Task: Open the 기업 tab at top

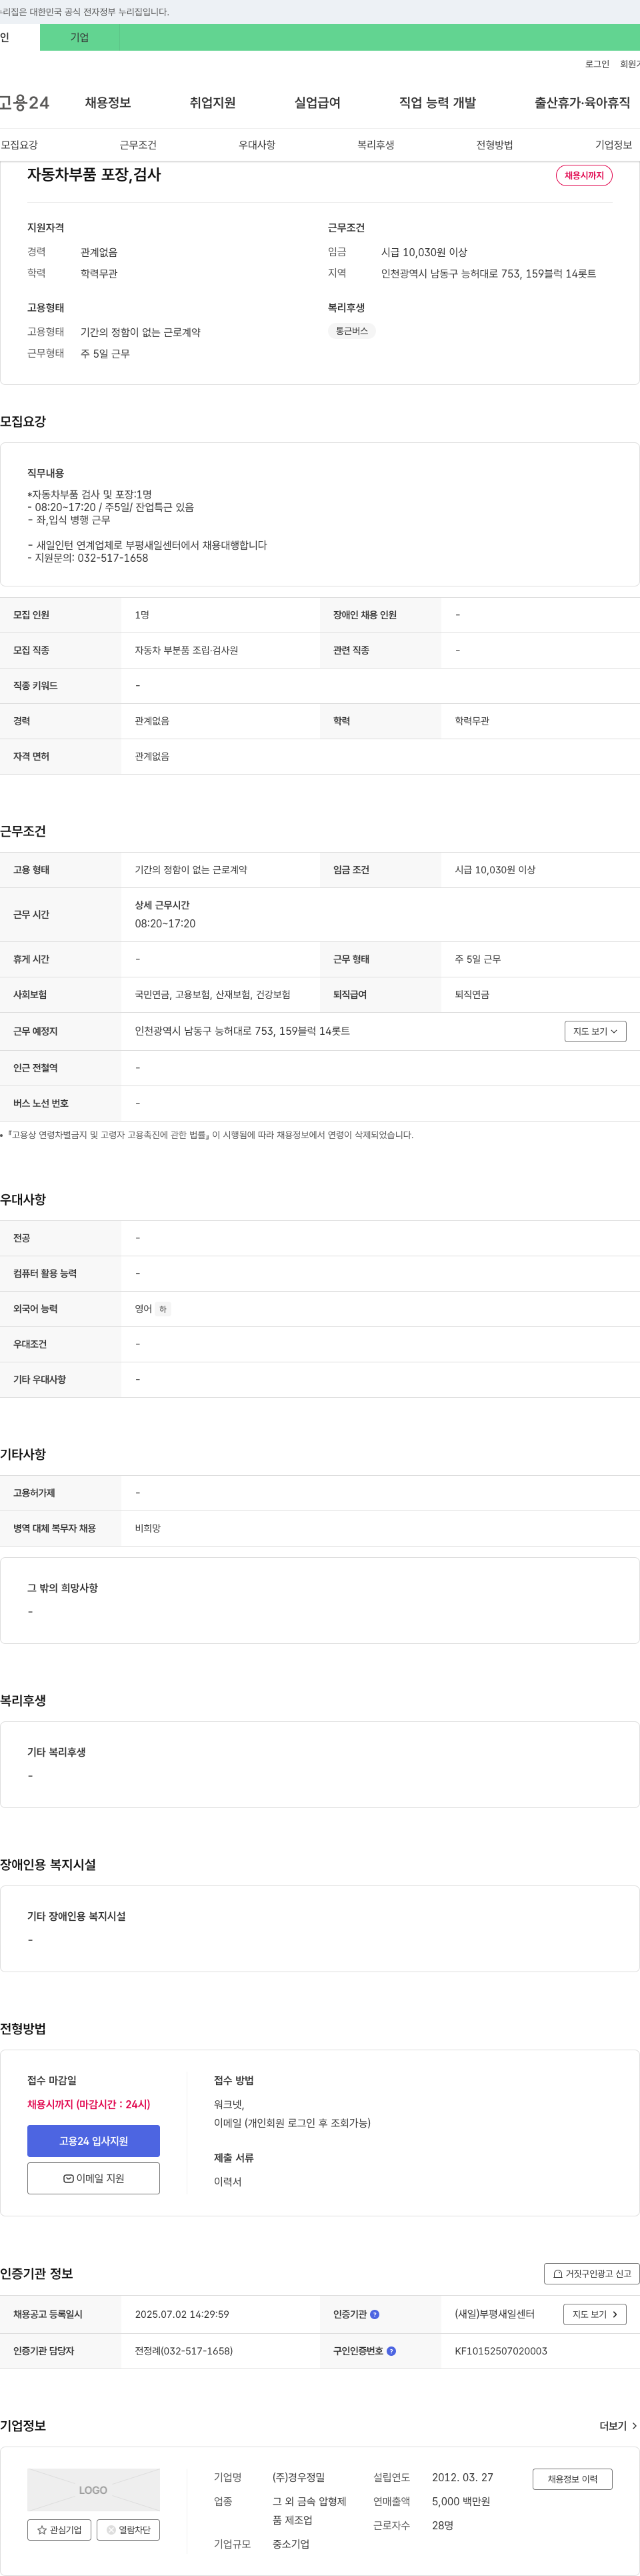Action: pyautogui.click(x=80, y=37)
